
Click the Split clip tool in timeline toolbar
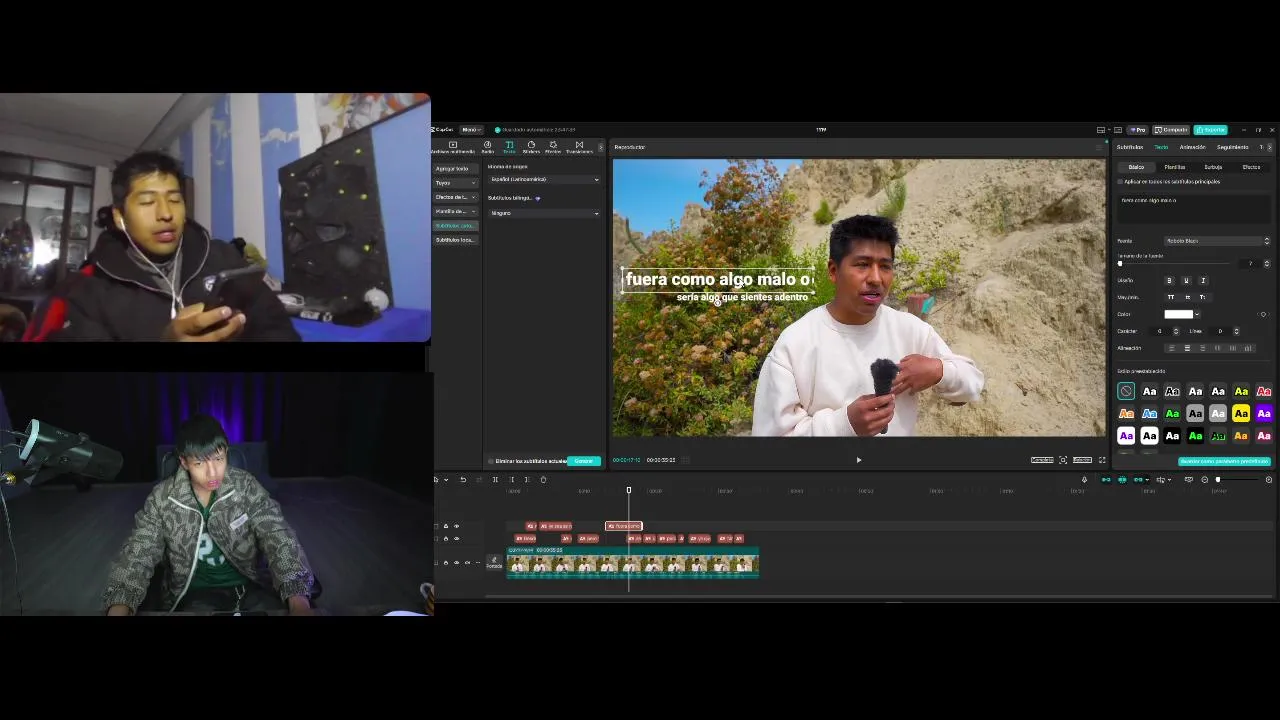(x=495, y=480)
